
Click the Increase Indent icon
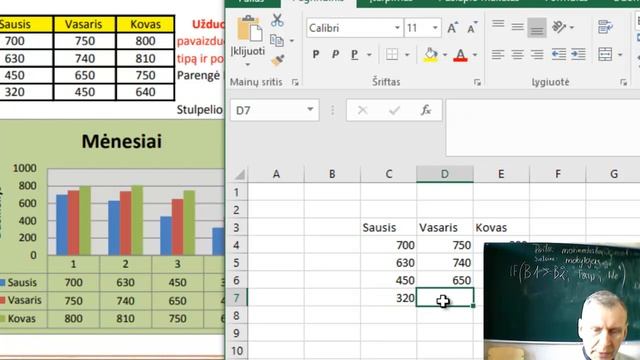point(578,54)
